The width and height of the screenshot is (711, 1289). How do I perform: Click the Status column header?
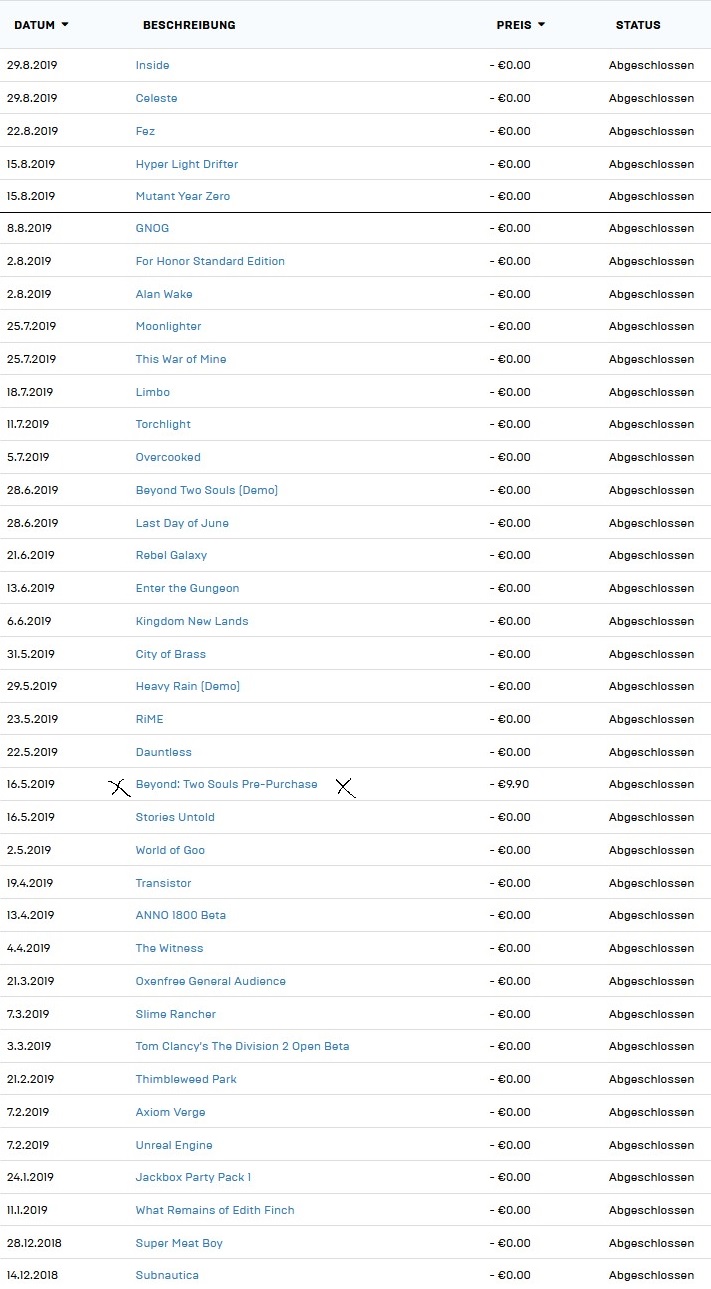click(x=638, y=25)
